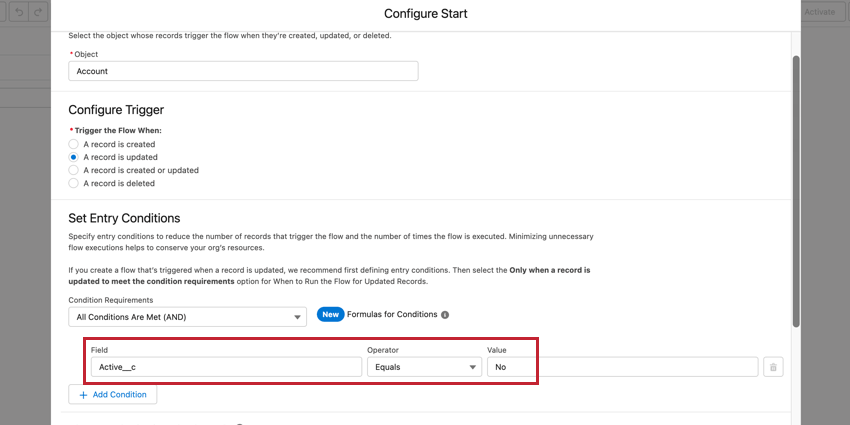Click the modal's vertical scrollbar
Viewport: 850px width, 425px height.
tap(796, 190)
